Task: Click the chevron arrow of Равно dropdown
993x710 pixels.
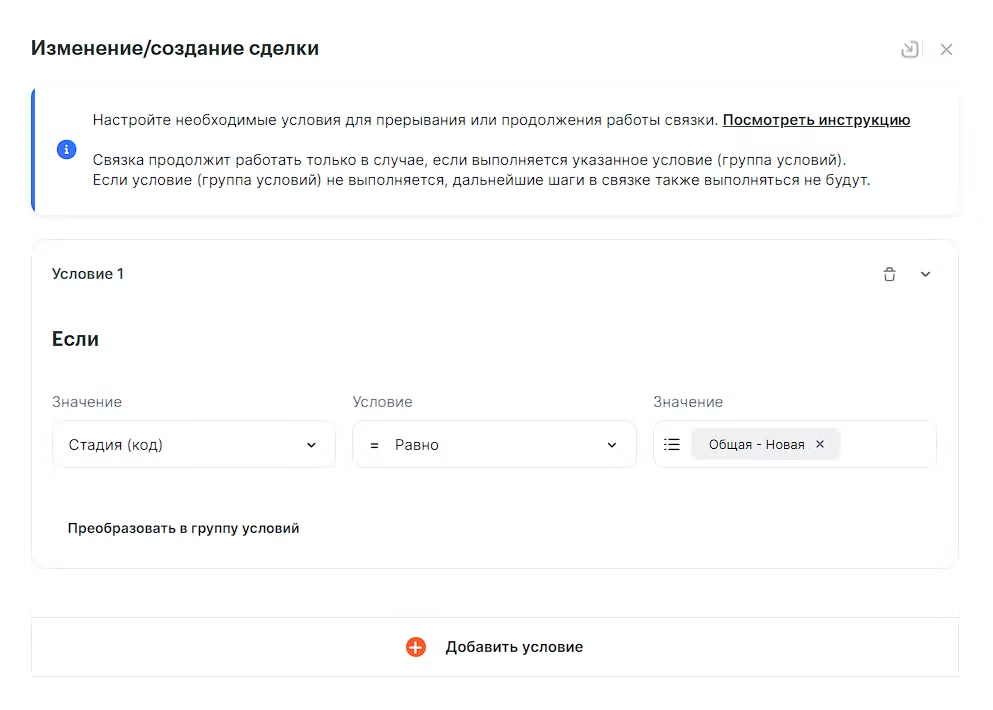Action: tap(612, 445)
